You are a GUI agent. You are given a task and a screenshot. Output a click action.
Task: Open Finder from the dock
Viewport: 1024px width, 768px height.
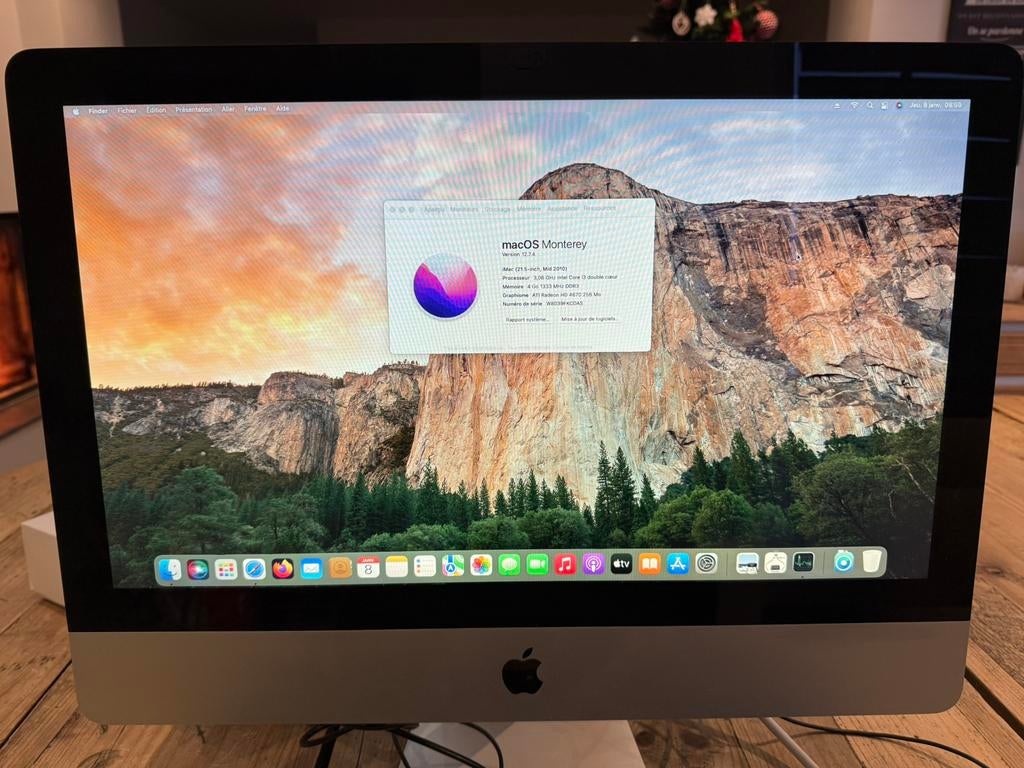170,570
